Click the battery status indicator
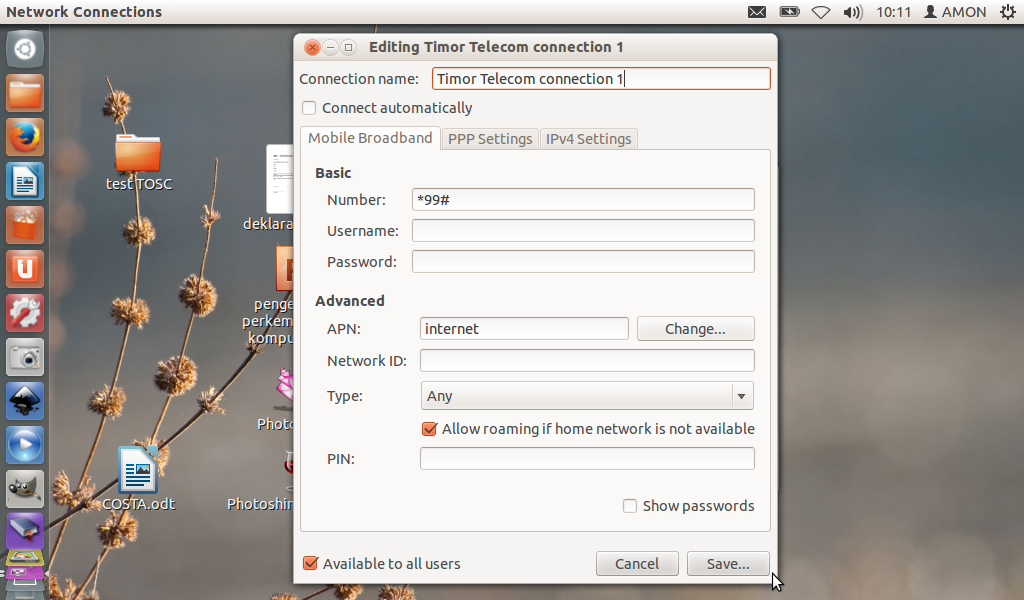The image size is (1024, 600). tap(789, 12)
